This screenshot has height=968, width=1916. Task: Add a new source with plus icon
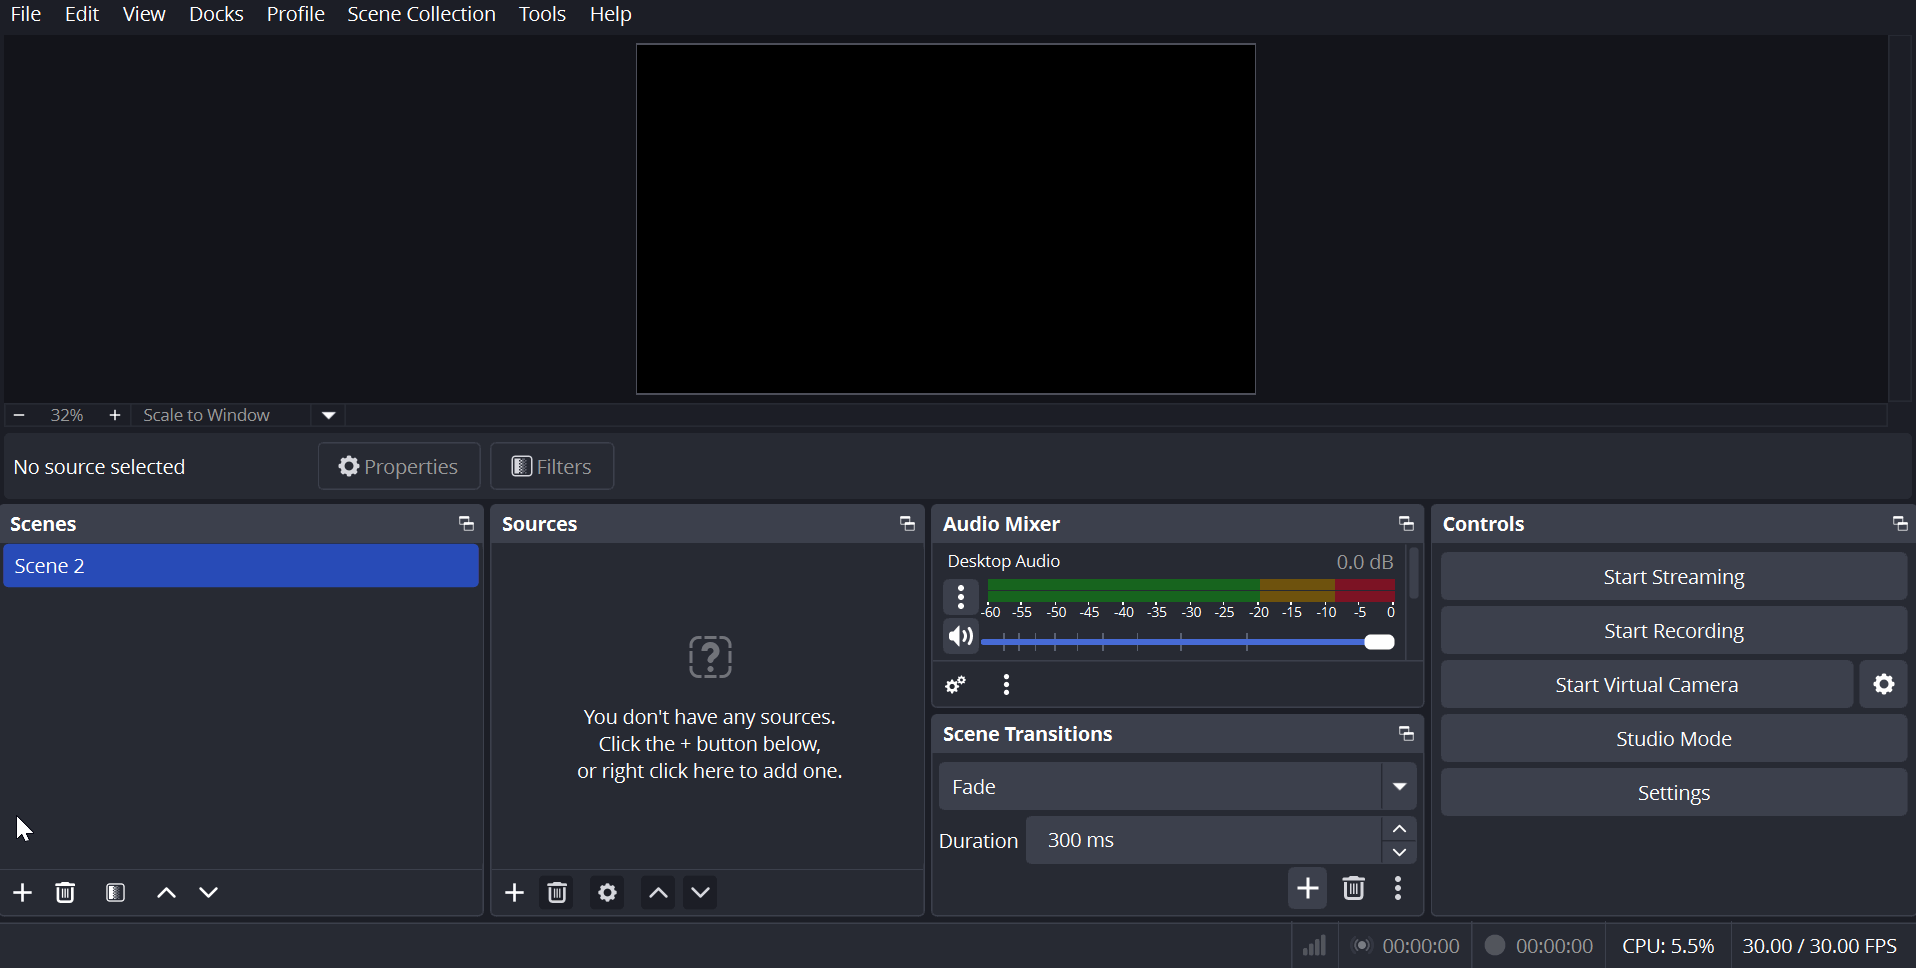(514, 893)
